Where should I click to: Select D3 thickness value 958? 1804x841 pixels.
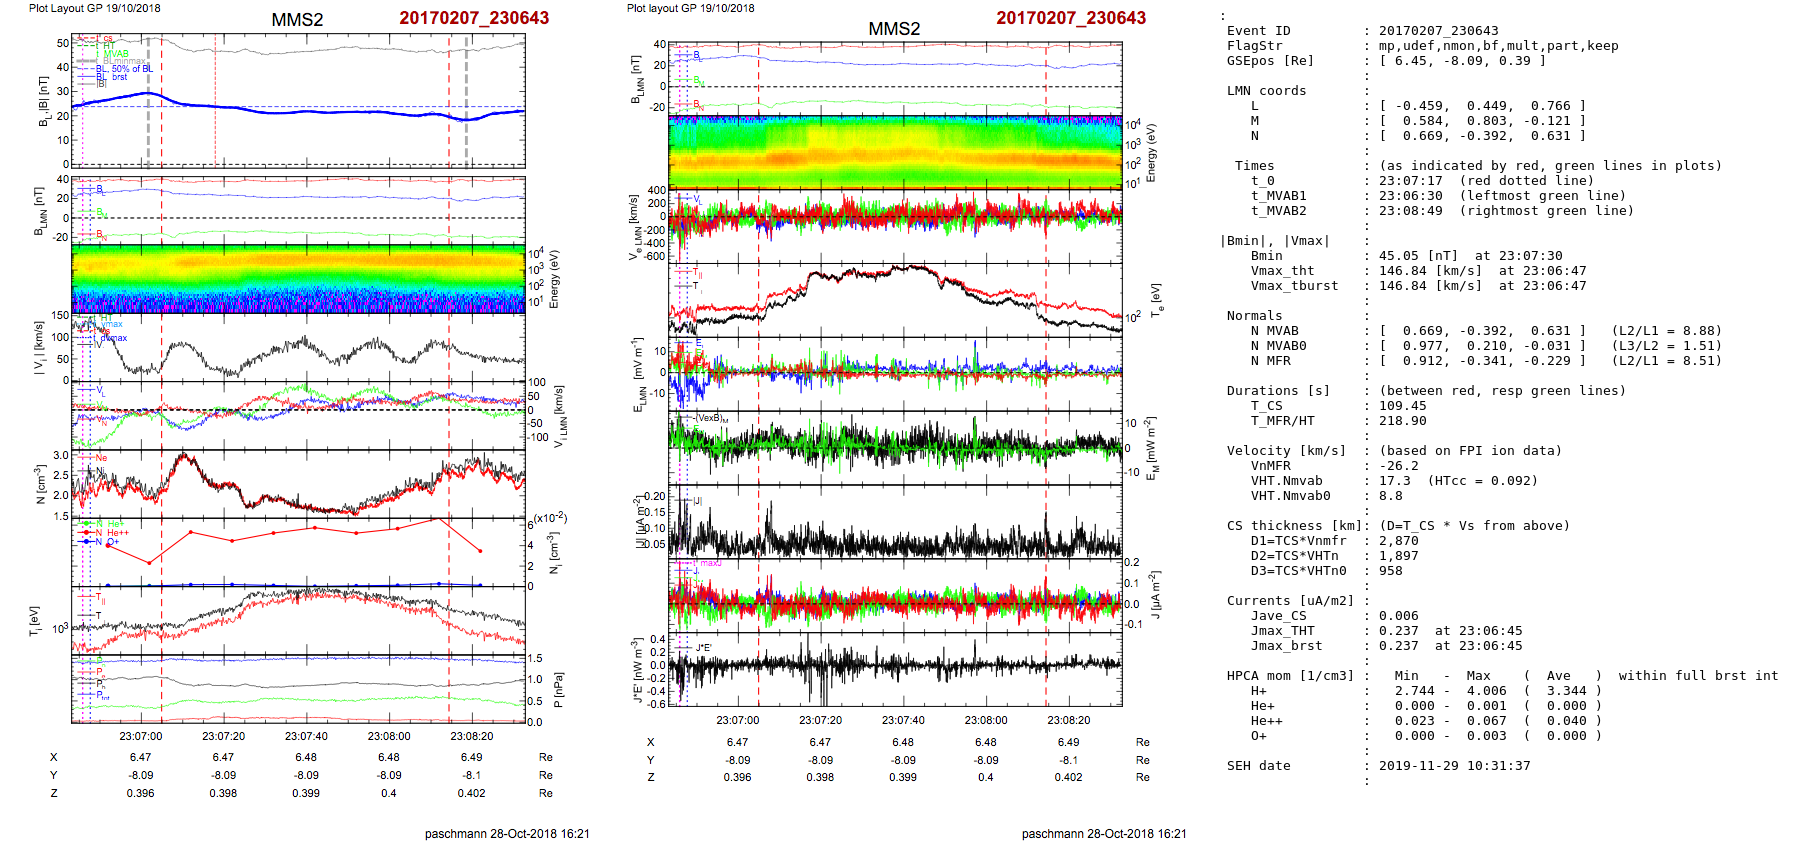coord(1390,571)
